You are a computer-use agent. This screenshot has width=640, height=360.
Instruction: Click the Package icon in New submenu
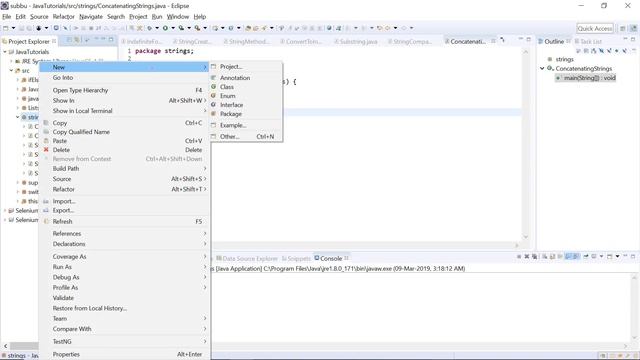coord(213,113)
